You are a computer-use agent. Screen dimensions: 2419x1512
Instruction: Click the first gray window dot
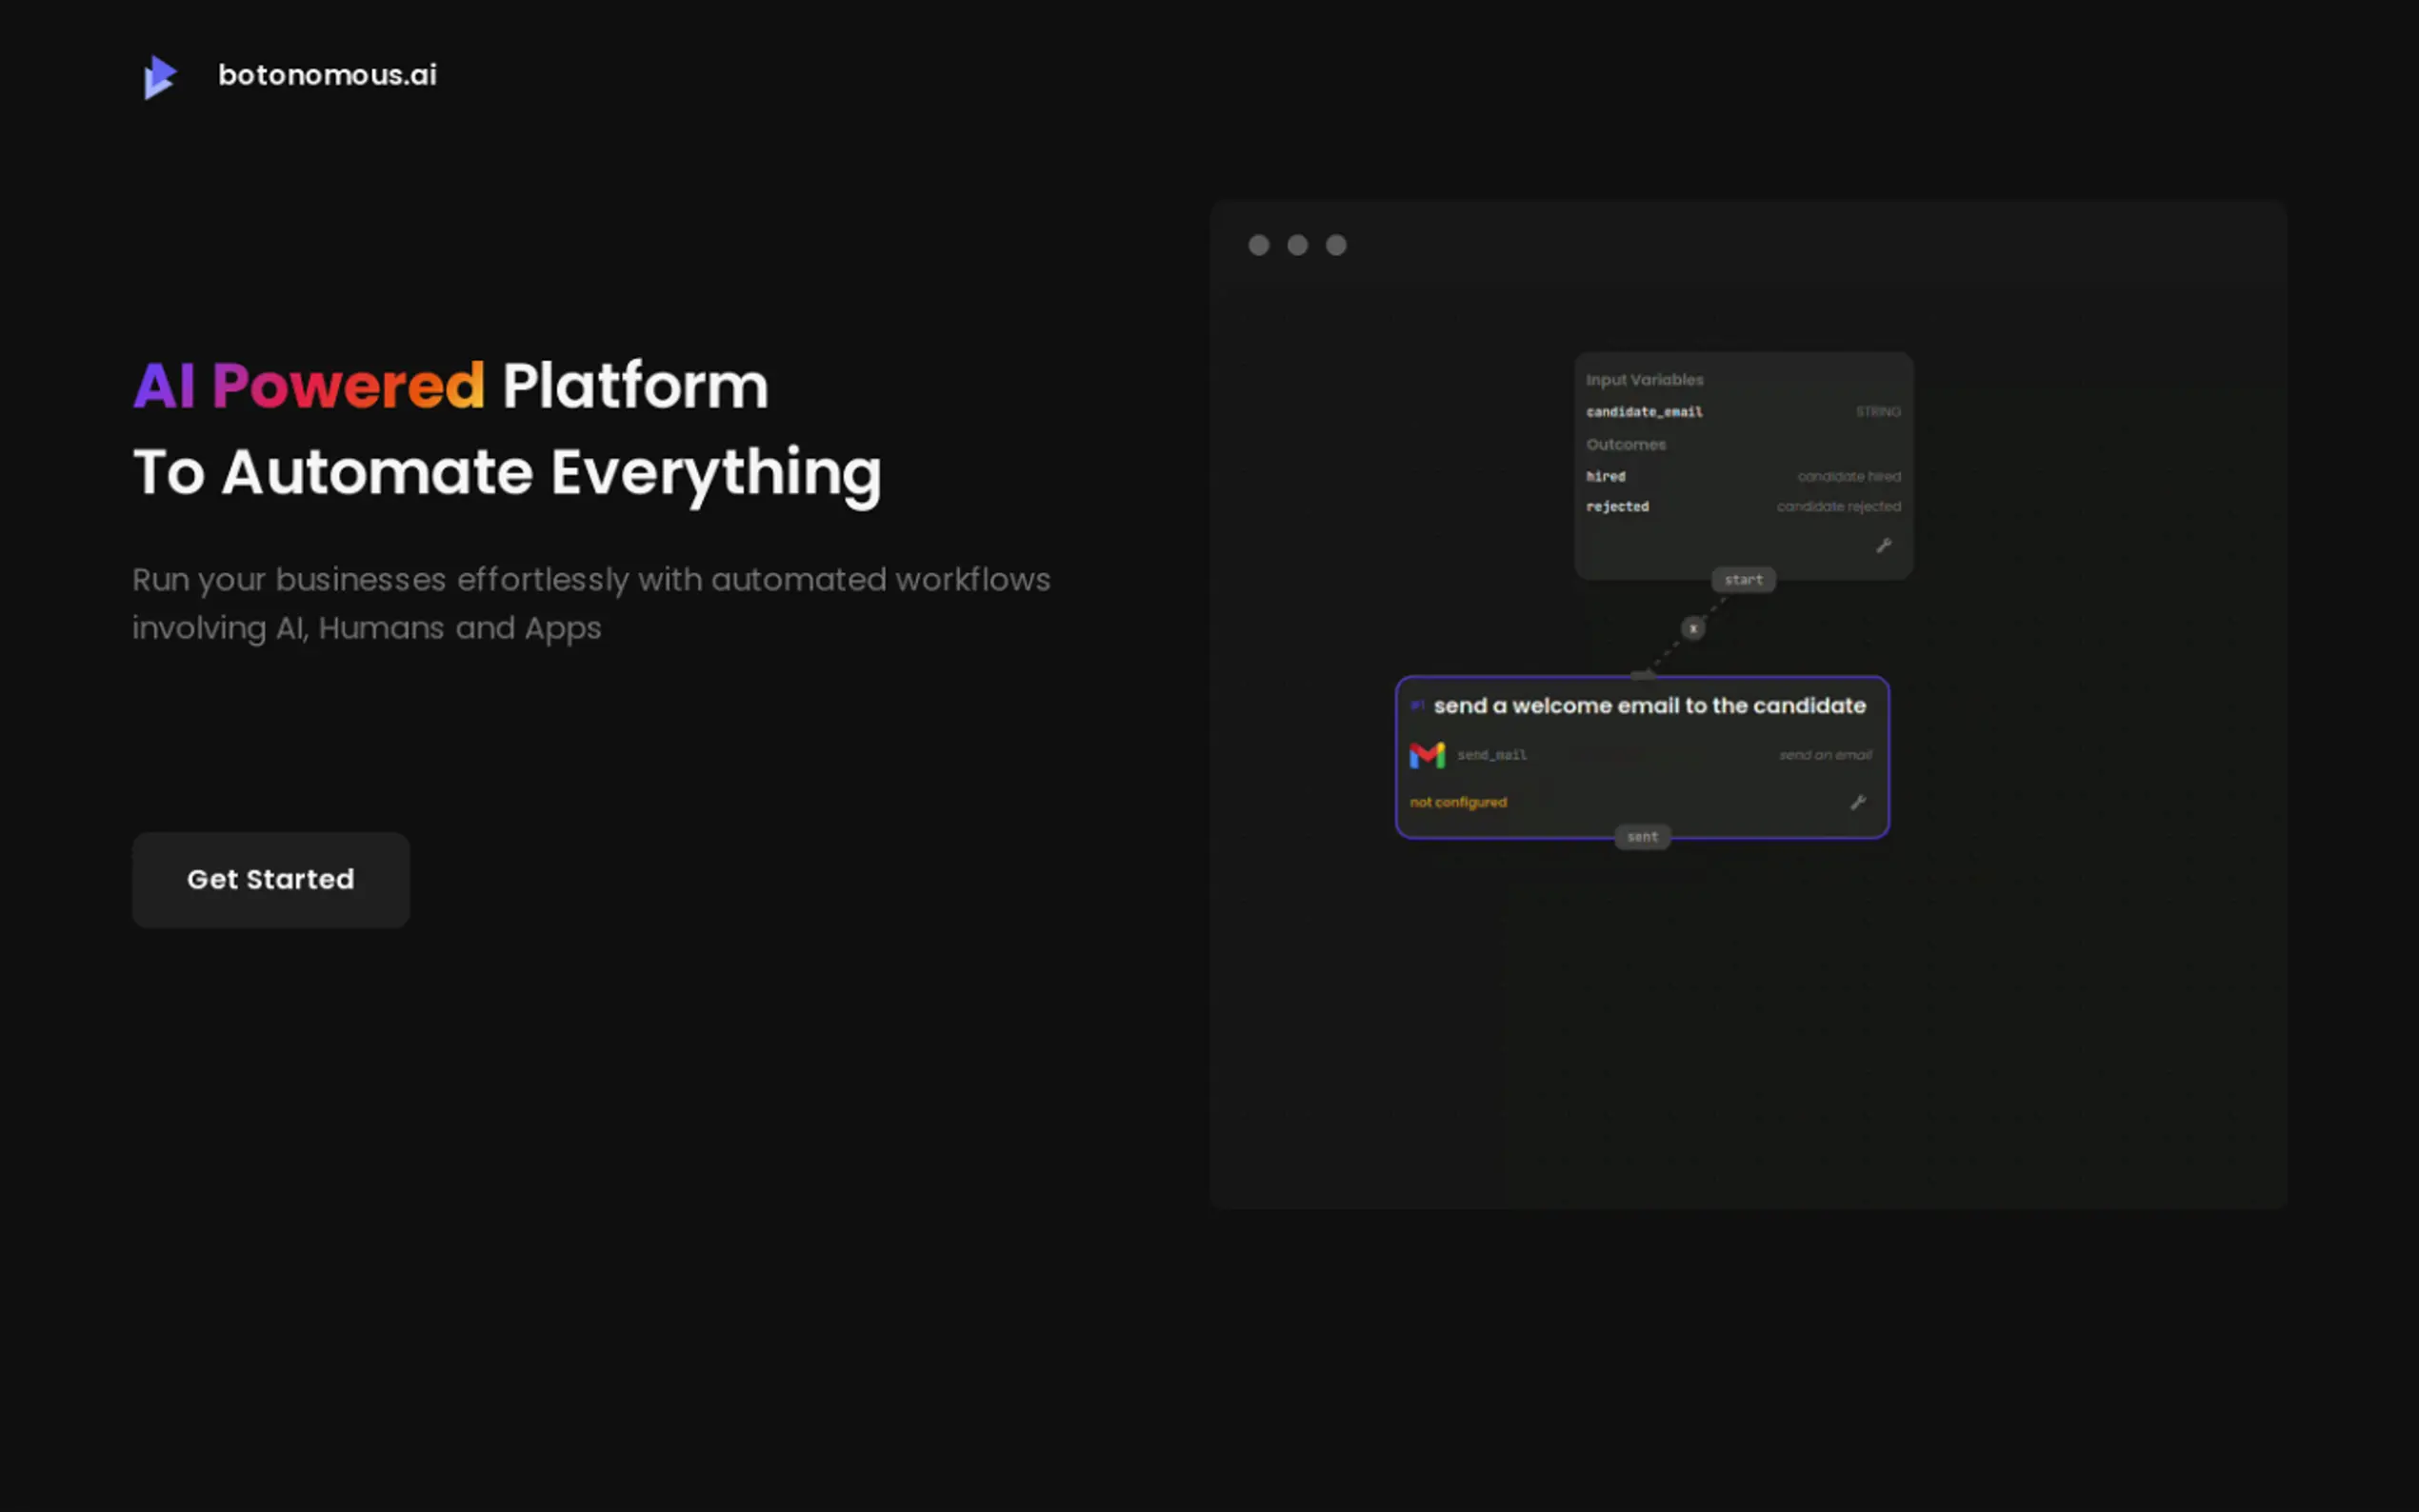point(1258,245)
